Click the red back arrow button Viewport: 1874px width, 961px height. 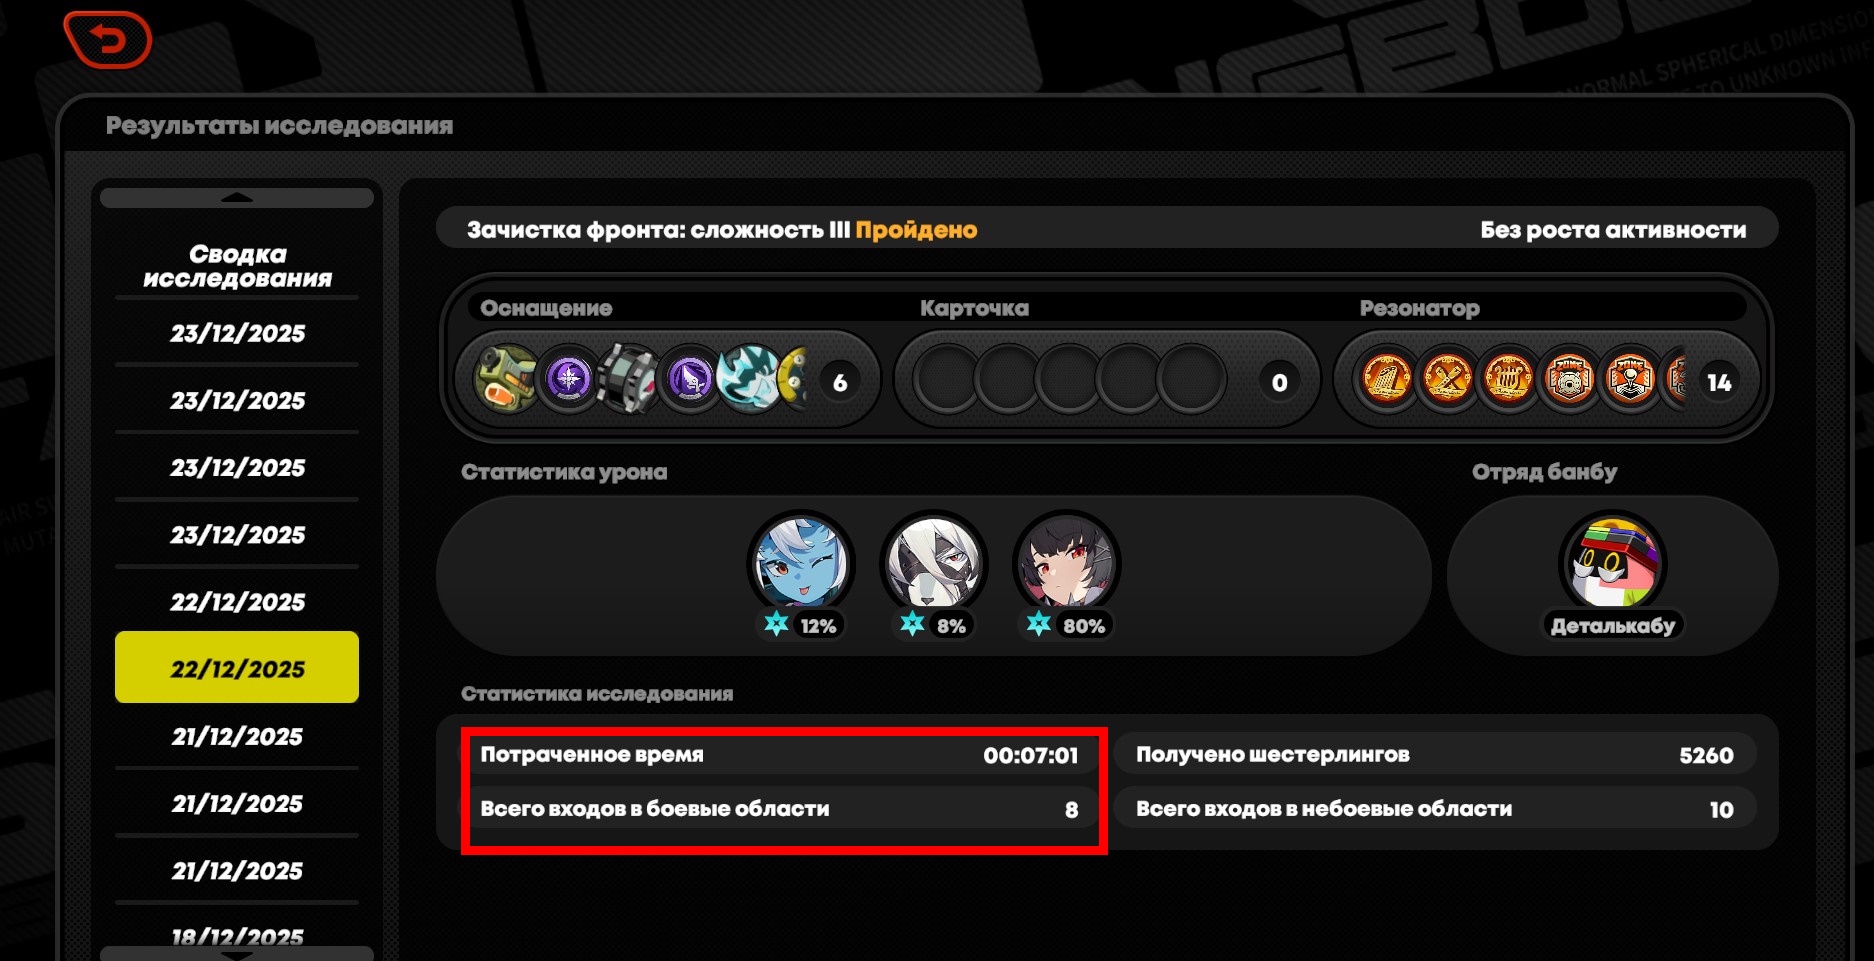108,40
